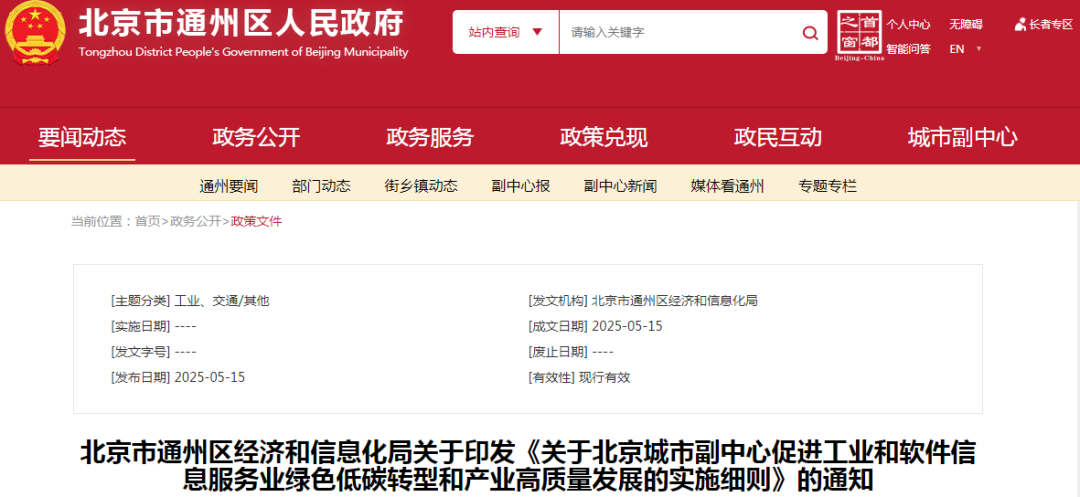
Task: Click the English subtitle Tongzhou District People's Government
Action: tap(243, 52)
